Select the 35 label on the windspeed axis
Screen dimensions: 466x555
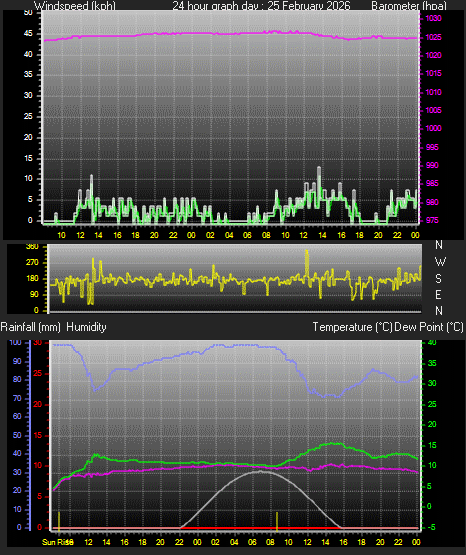point(28,74)
